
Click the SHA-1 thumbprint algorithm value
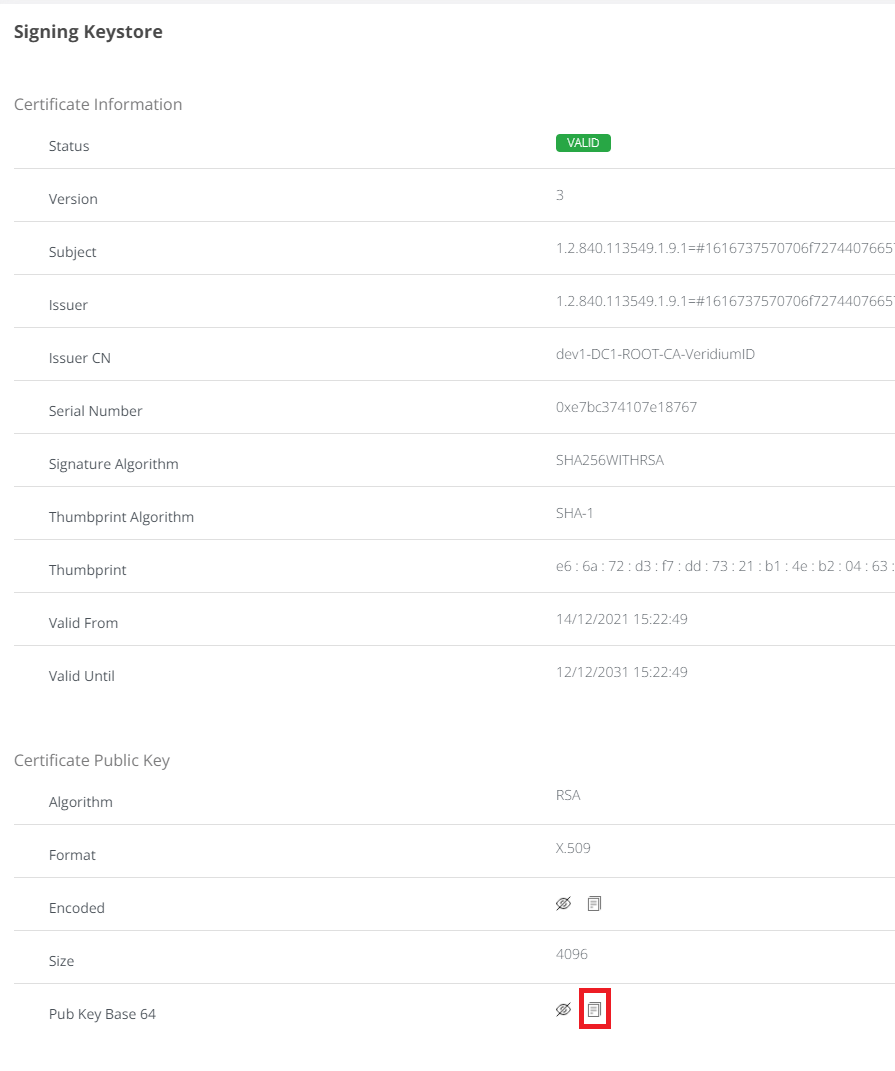click(x=575, y=513)
